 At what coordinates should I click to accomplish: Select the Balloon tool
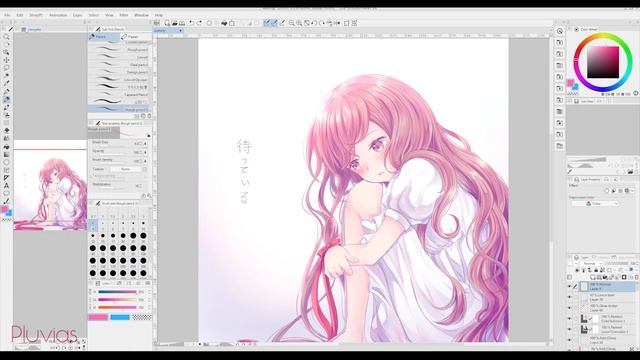tap(6, 193)
